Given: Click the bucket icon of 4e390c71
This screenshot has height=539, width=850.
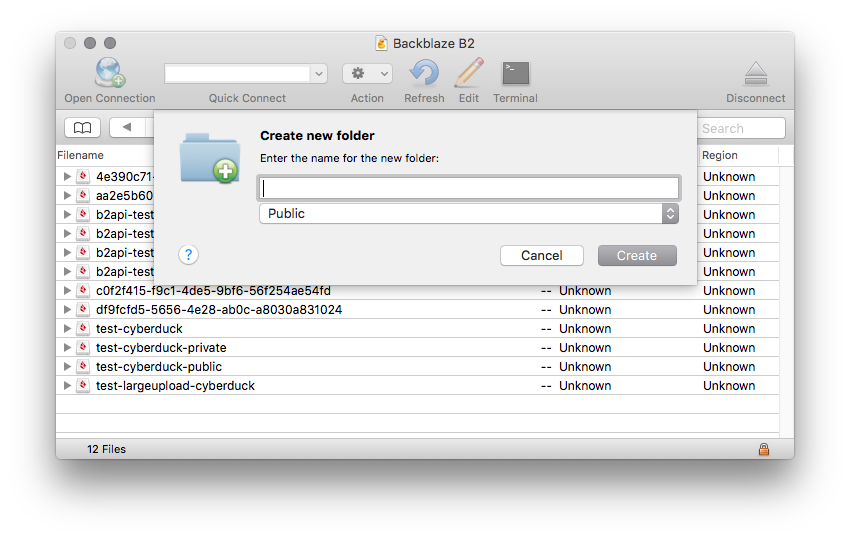Looking at the screenshot, I should (83, 176).
